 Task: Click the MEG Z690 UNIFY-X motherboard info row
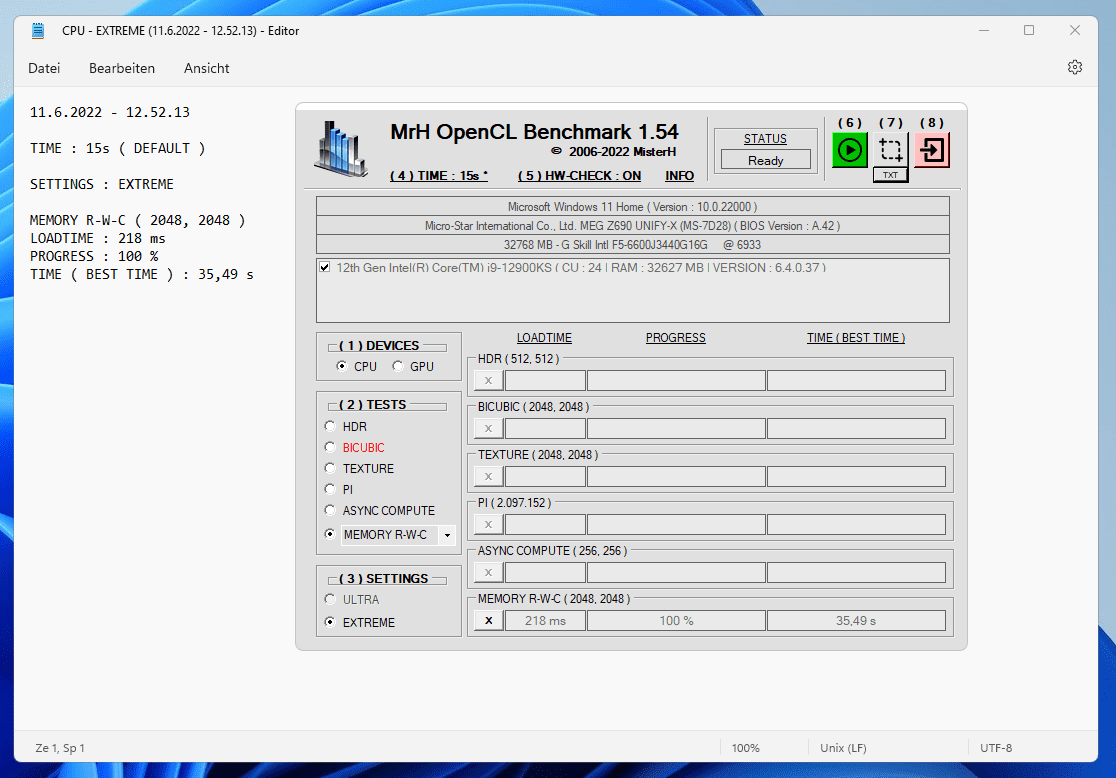[x=633, y=226]
